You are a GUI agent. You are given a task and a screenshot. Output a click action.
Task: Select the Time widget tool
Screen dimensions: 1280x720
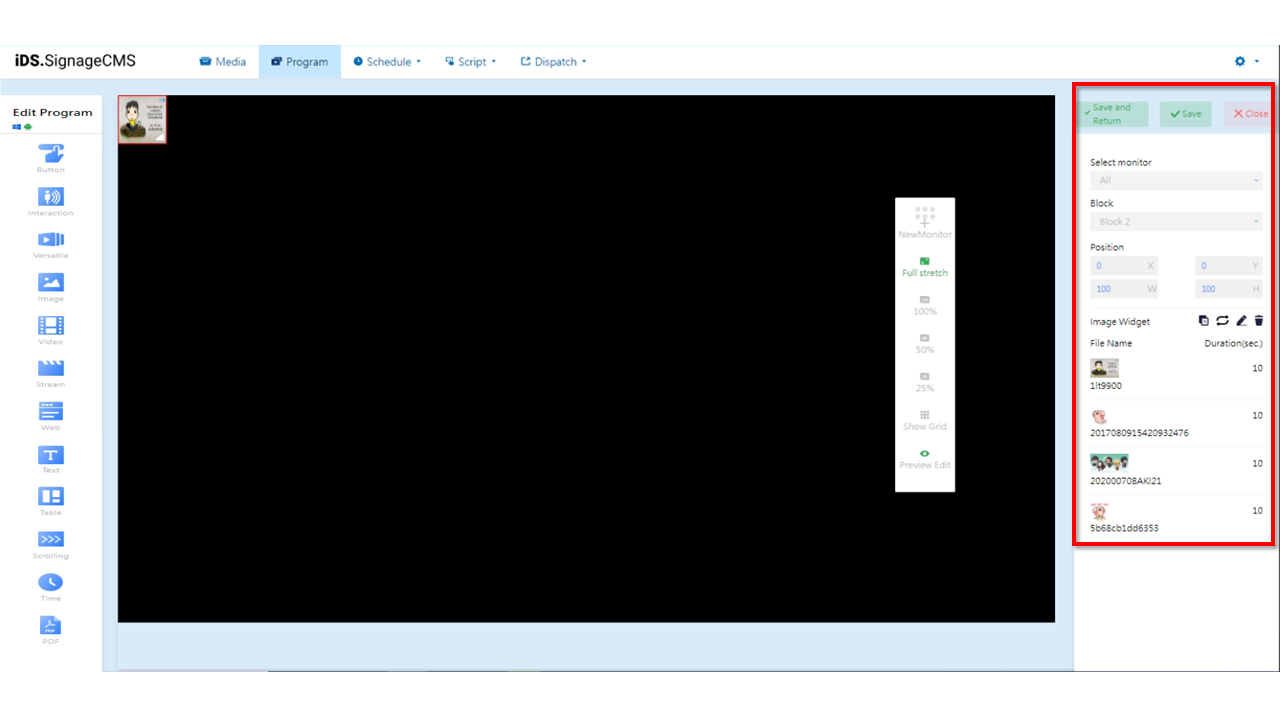coord(51,583)
